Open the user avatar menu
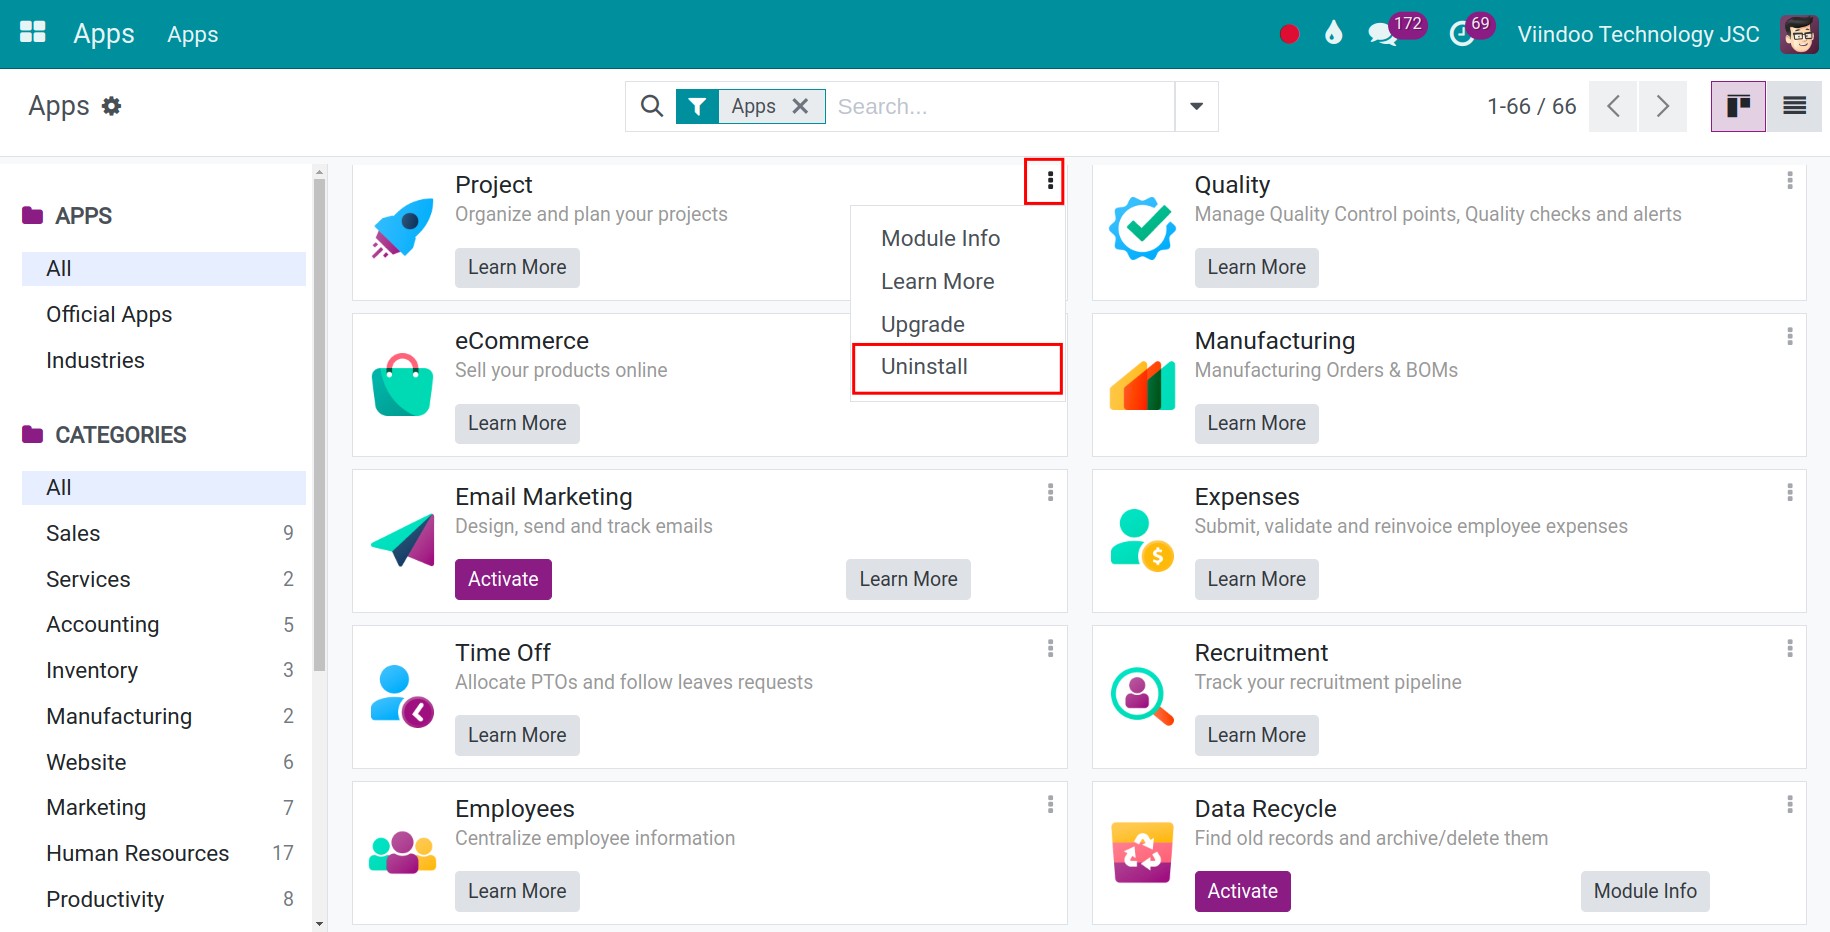 1799,34
